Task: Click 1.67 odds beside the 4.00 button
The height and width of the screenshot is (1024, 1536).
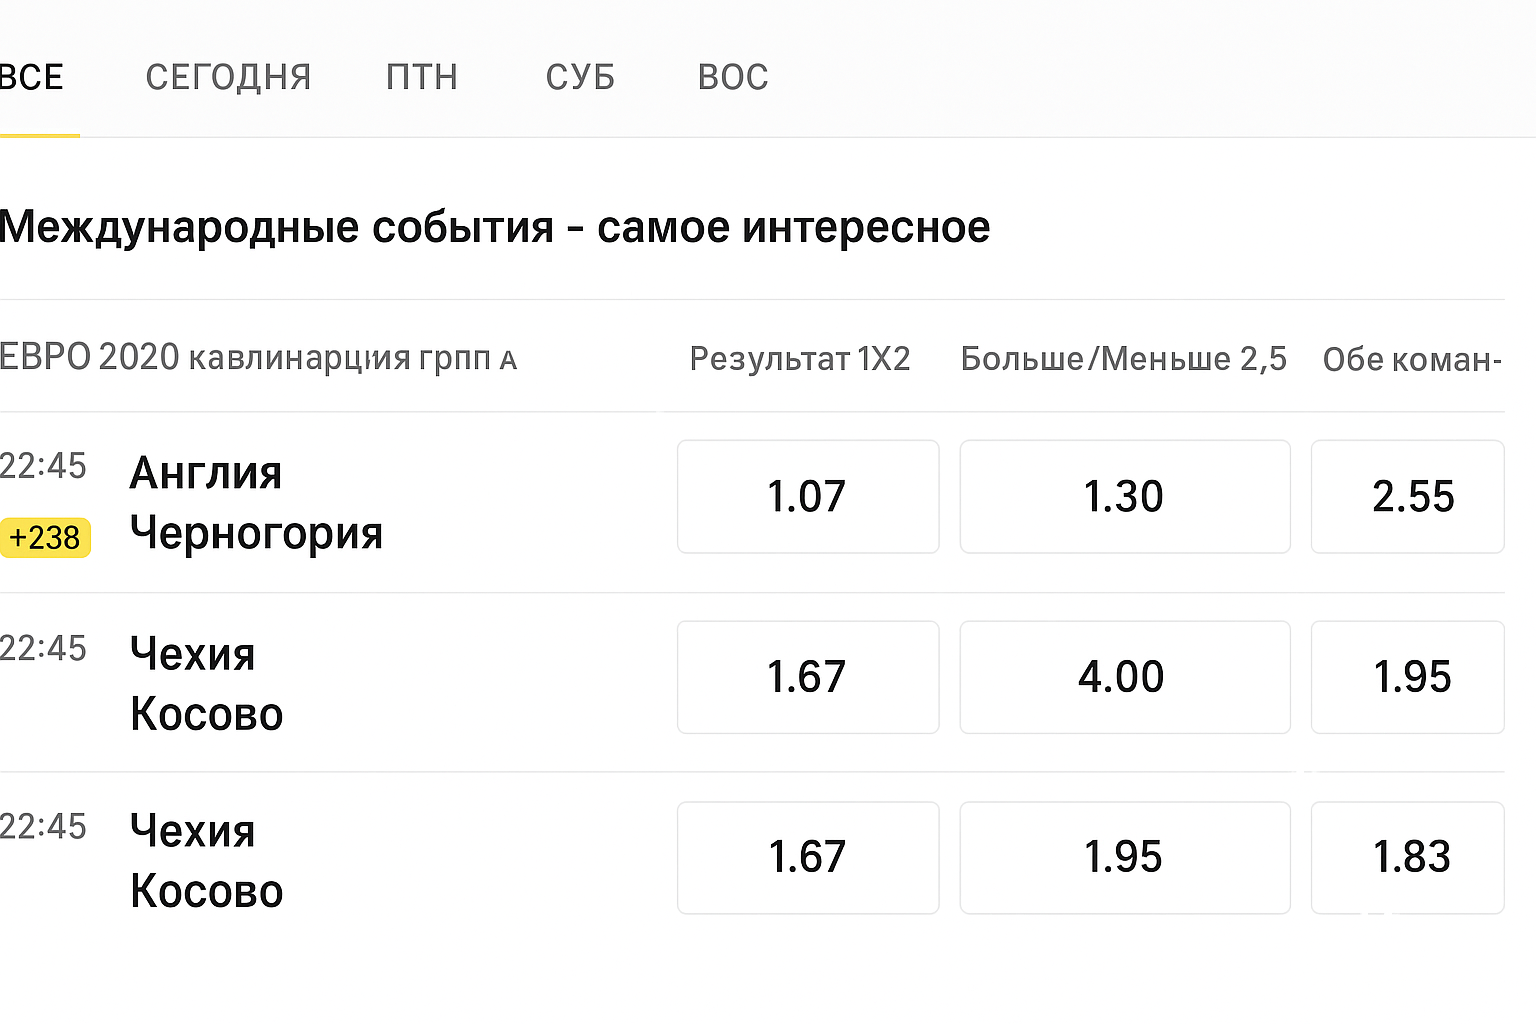Action: pos(807,677)
